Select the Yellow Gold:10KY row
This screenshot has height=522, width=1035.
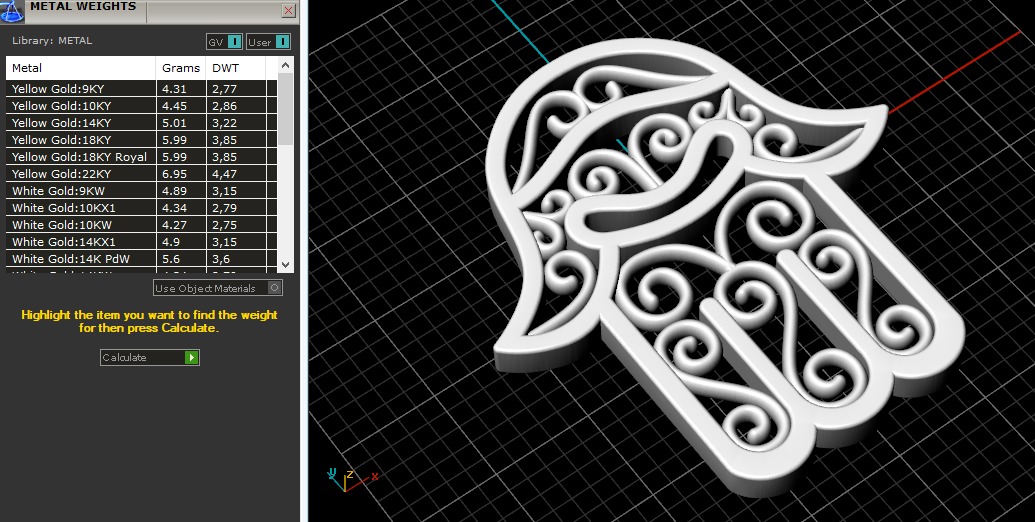[x=141, y=106]
